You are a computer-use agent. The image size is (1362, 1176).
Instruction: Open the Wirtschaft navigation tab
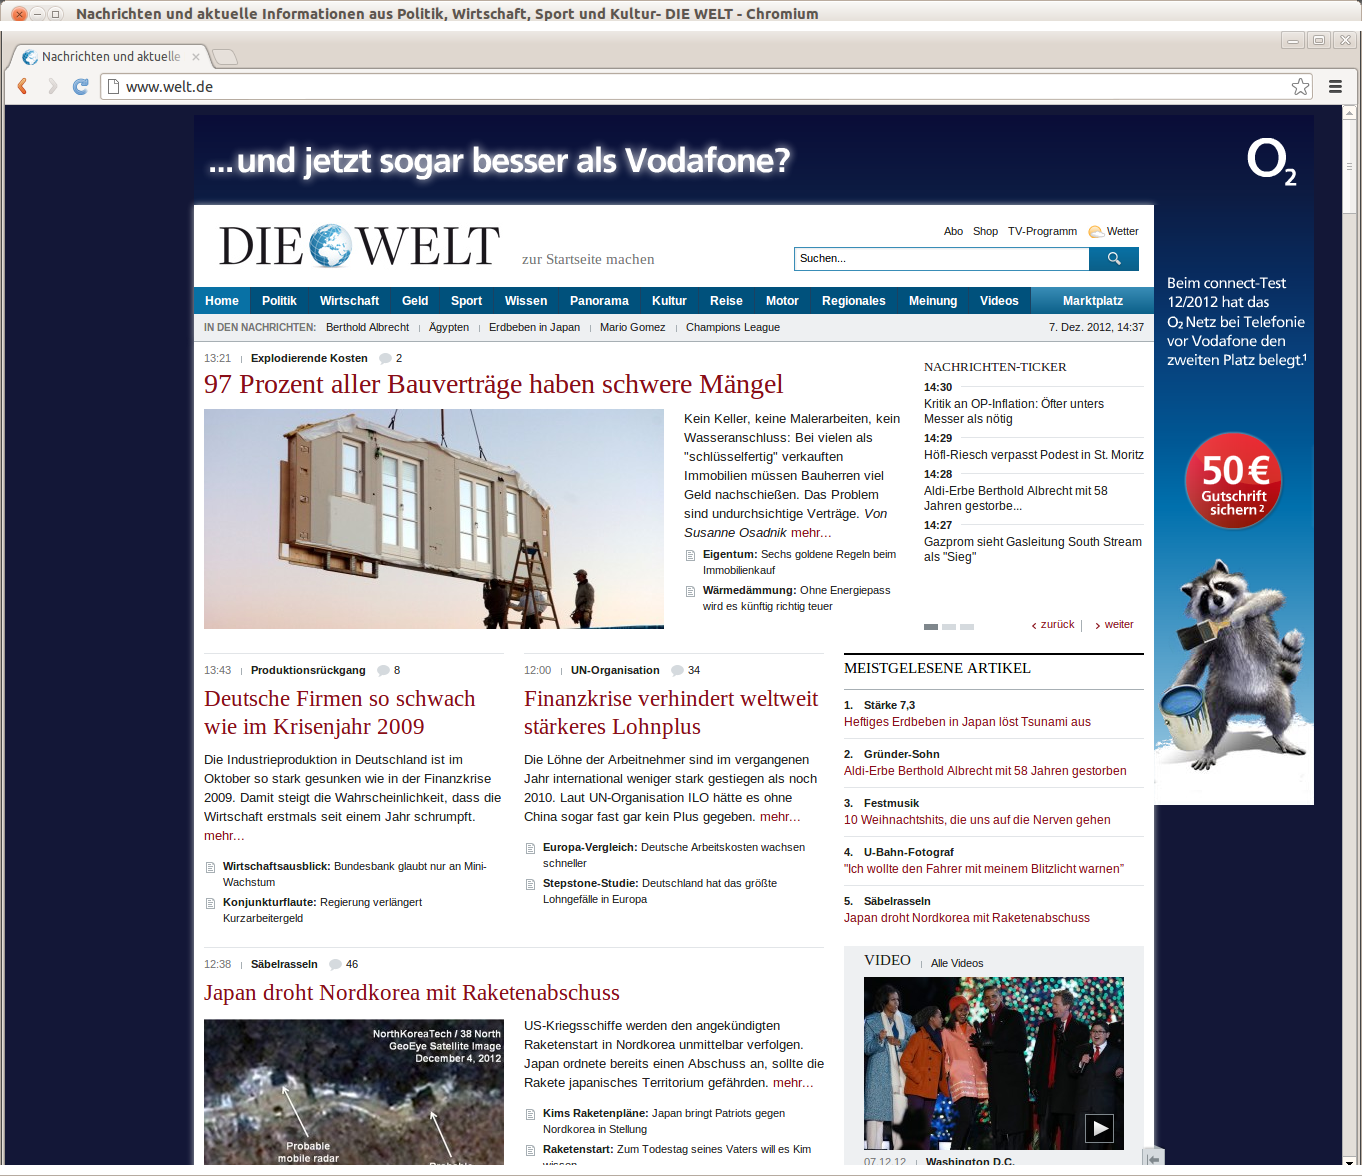coord(349,301)
